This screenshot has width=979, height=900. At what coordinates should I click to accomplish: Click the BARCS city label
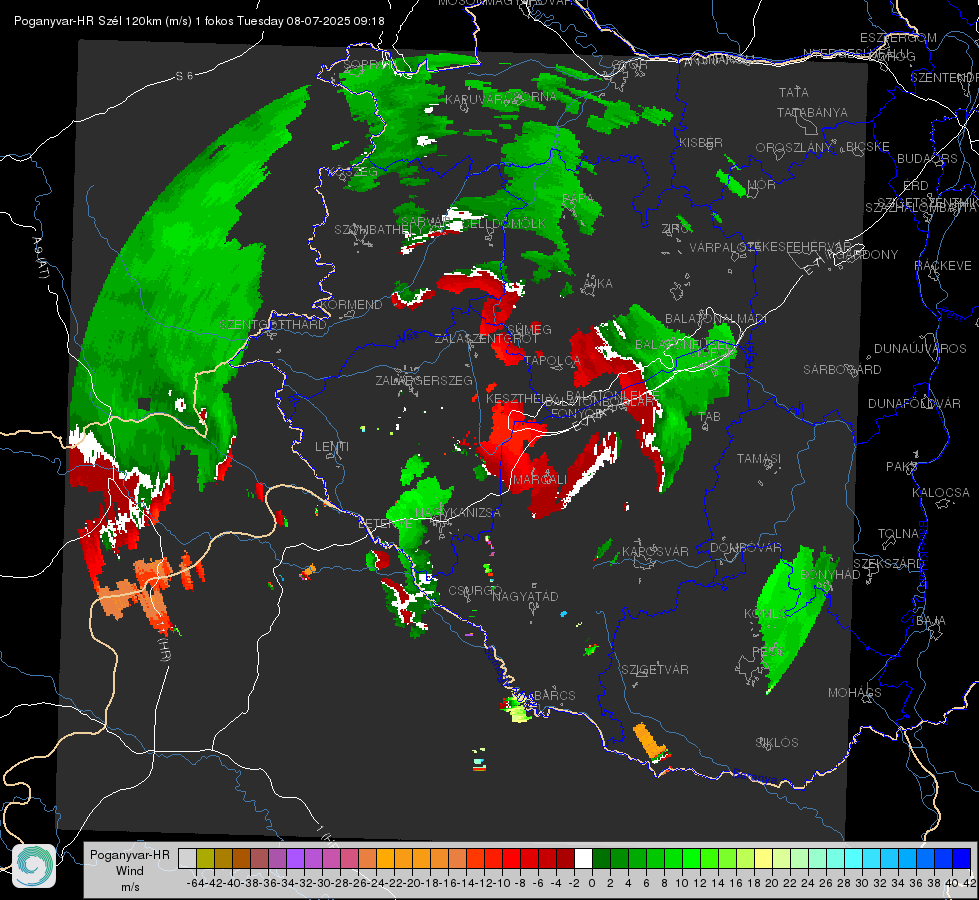554,695
